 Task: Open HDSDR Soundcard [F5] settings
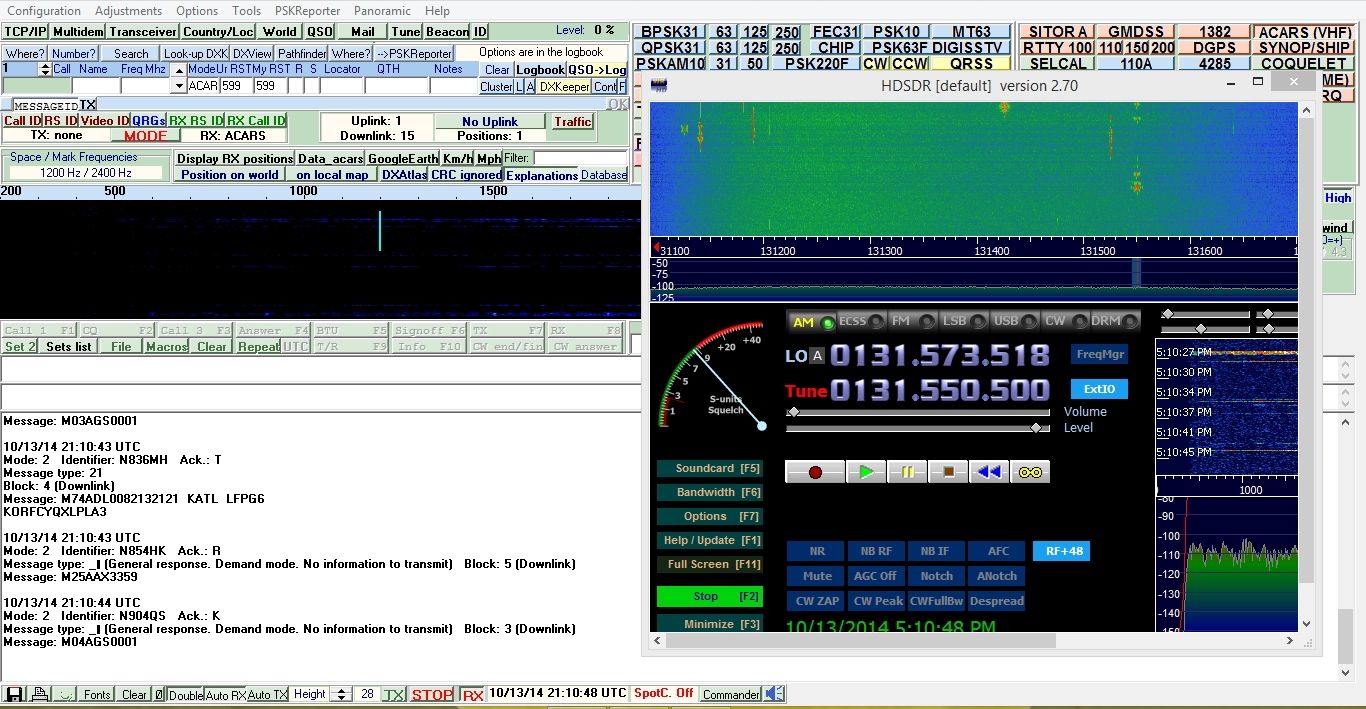point(709,468)
